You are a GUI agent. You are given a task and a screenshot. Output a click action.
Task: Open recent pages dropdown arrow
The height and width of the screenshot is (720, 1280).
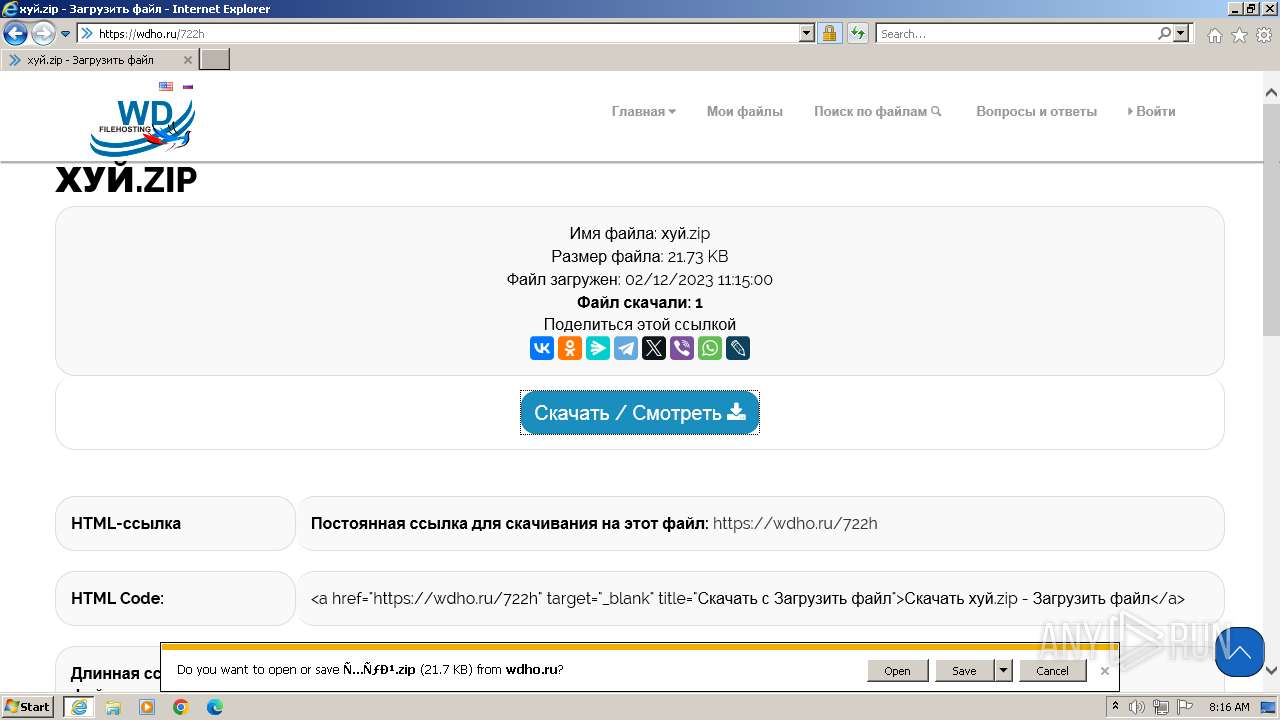(x=65, y=34)
